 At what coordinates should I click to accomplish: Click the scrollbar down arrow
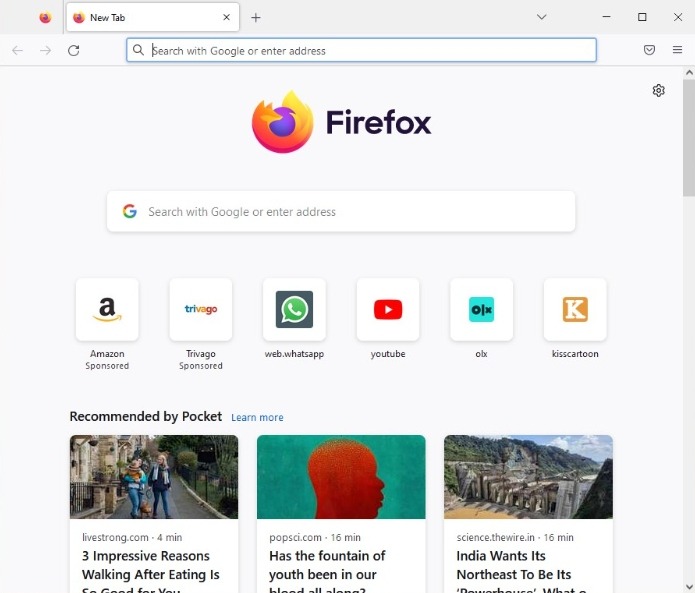click(689, 588)
